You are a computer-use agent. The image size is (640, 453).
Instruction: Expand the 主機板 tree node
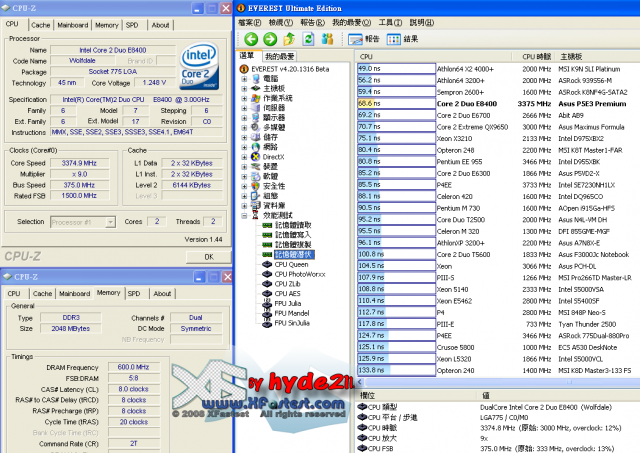point(244,89)
